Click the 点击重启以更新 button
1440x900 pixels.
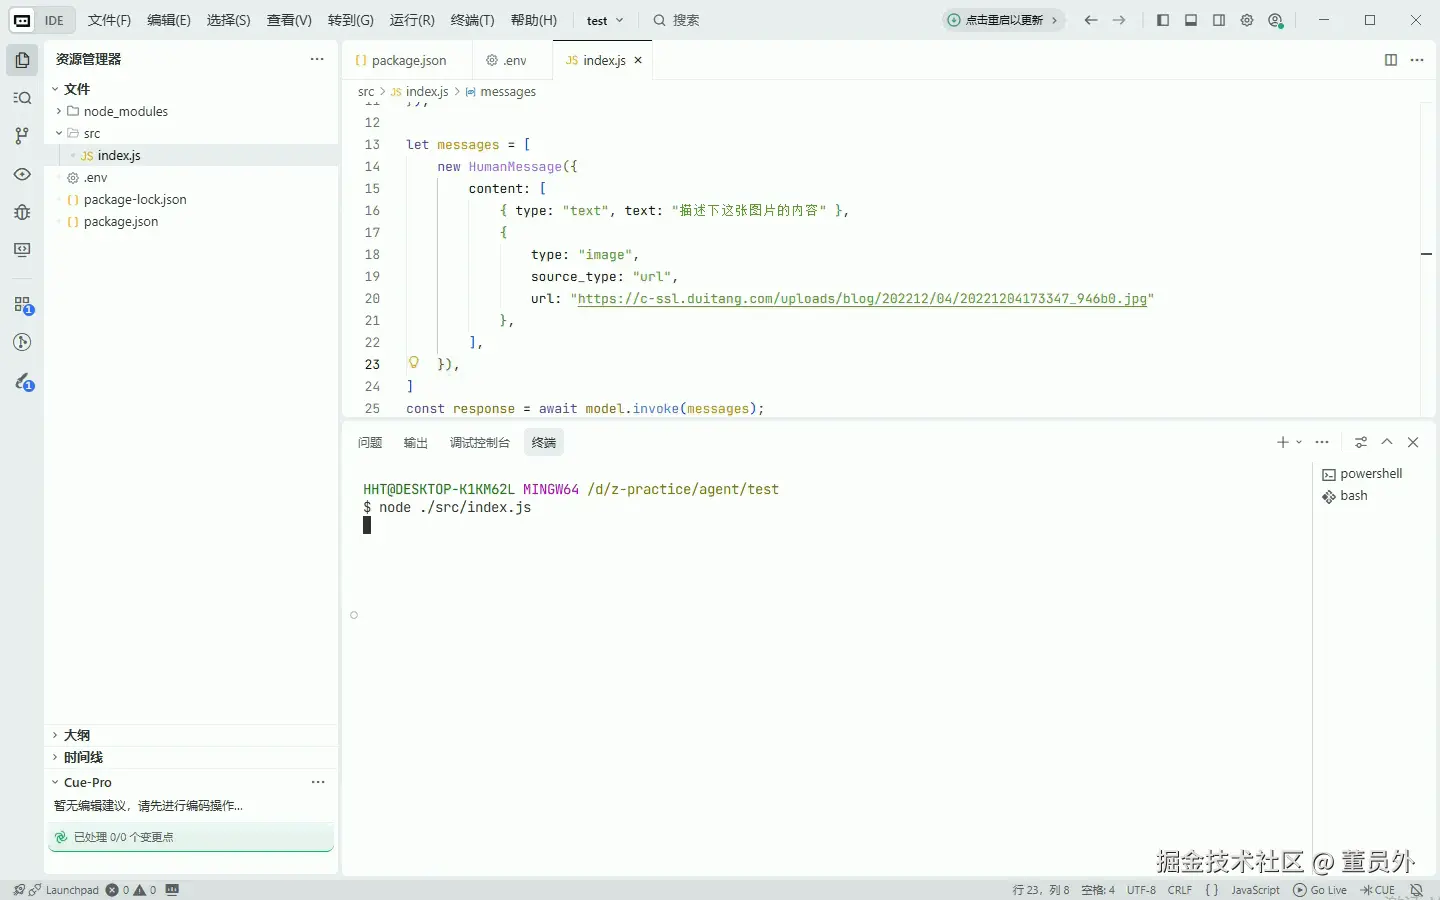[x=1003, y=20]
